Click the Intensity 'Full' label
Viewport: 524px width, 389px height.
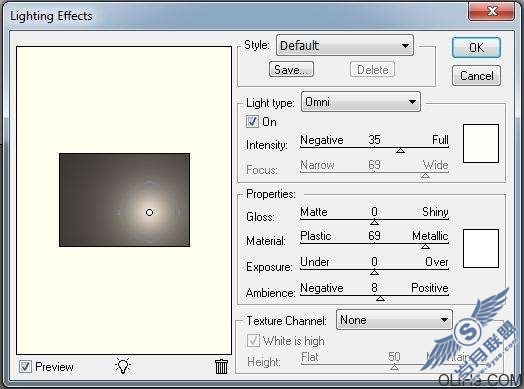click(x=440, y=139)
